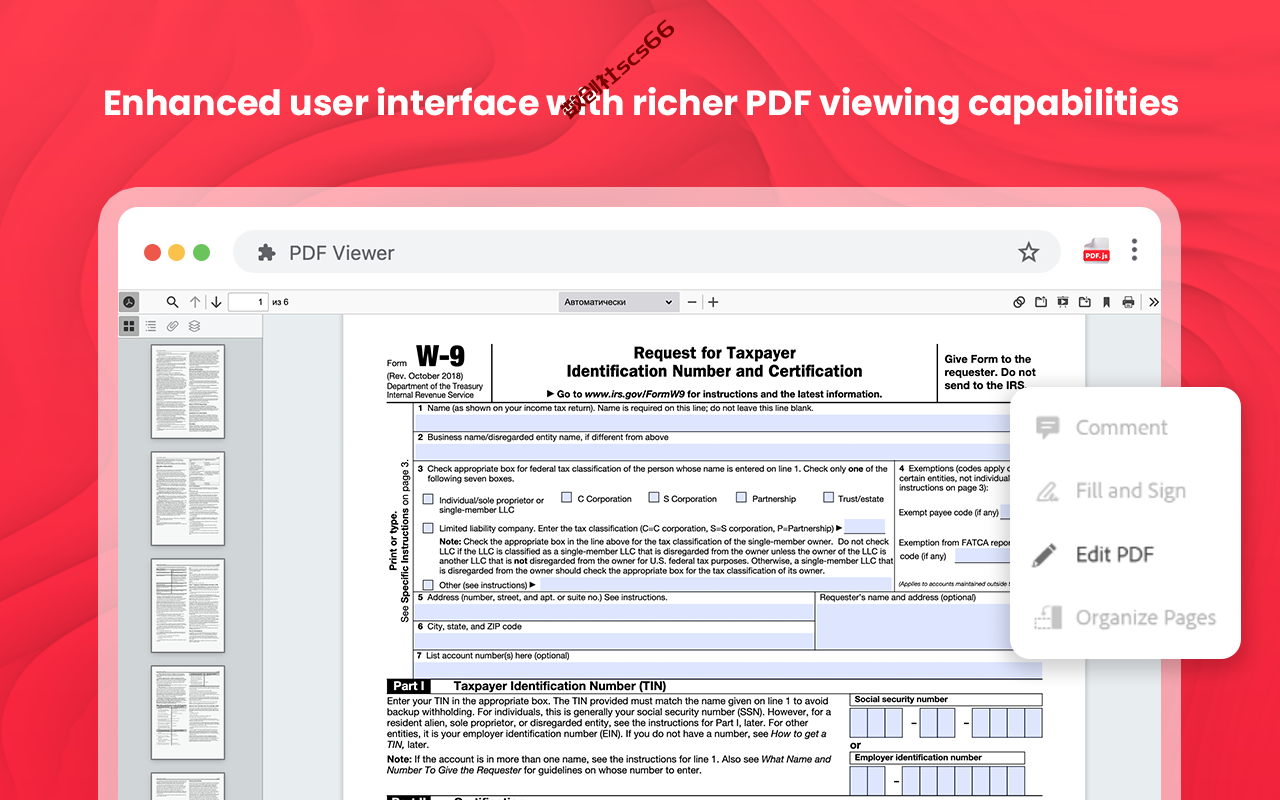Show attachments paperclip in sidebar

[172, 326]
